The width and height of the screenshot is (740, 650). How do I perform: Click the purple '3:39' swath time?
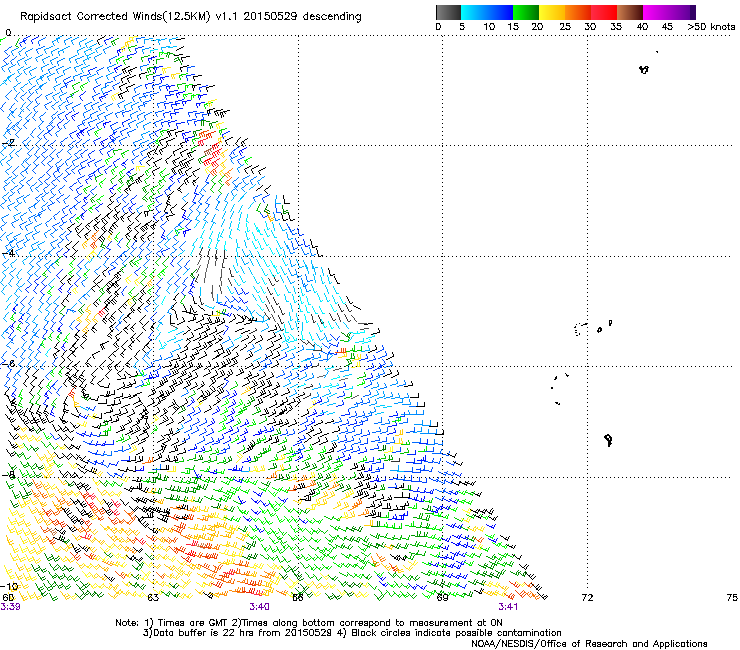(x=10, y=607)
